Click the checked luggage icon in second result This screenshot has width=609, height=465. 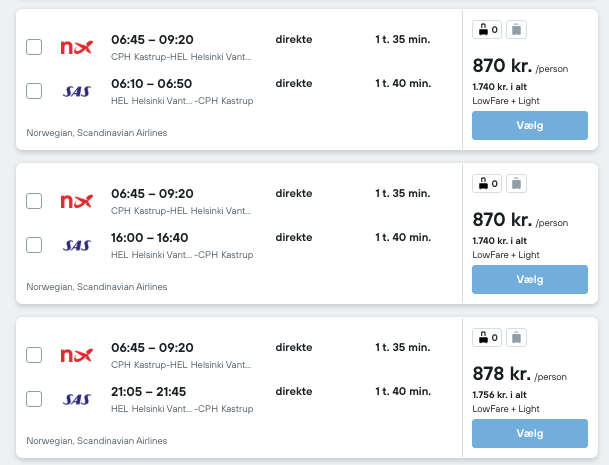(516, 183)
